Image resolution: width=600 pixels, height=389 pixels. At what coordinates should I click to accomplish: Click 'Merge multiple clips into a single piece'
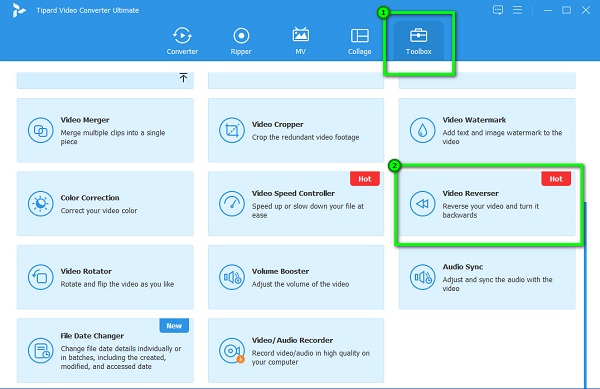[113, 137]
